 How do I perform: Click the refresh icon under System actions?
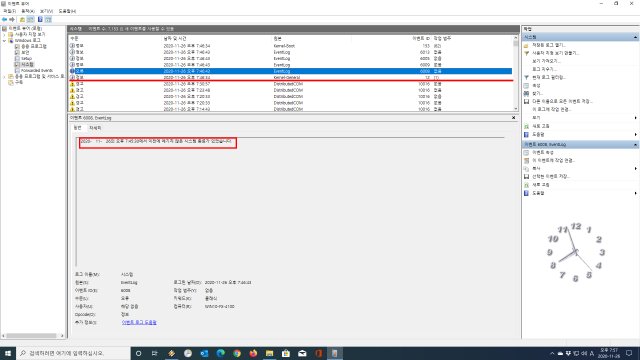click(526, 126)
